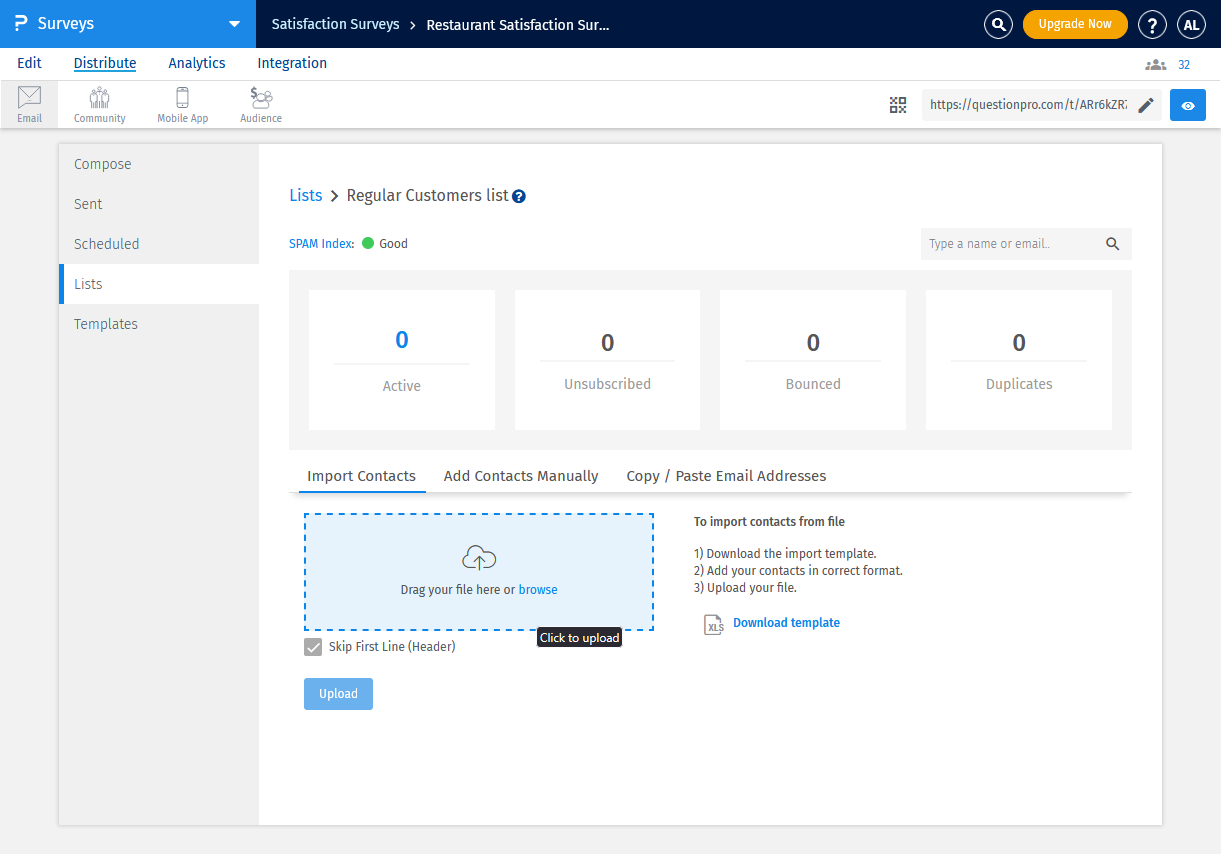Preview the survey with eye button
Screen dimensions: 1221x854
[x=1188, y=105]
